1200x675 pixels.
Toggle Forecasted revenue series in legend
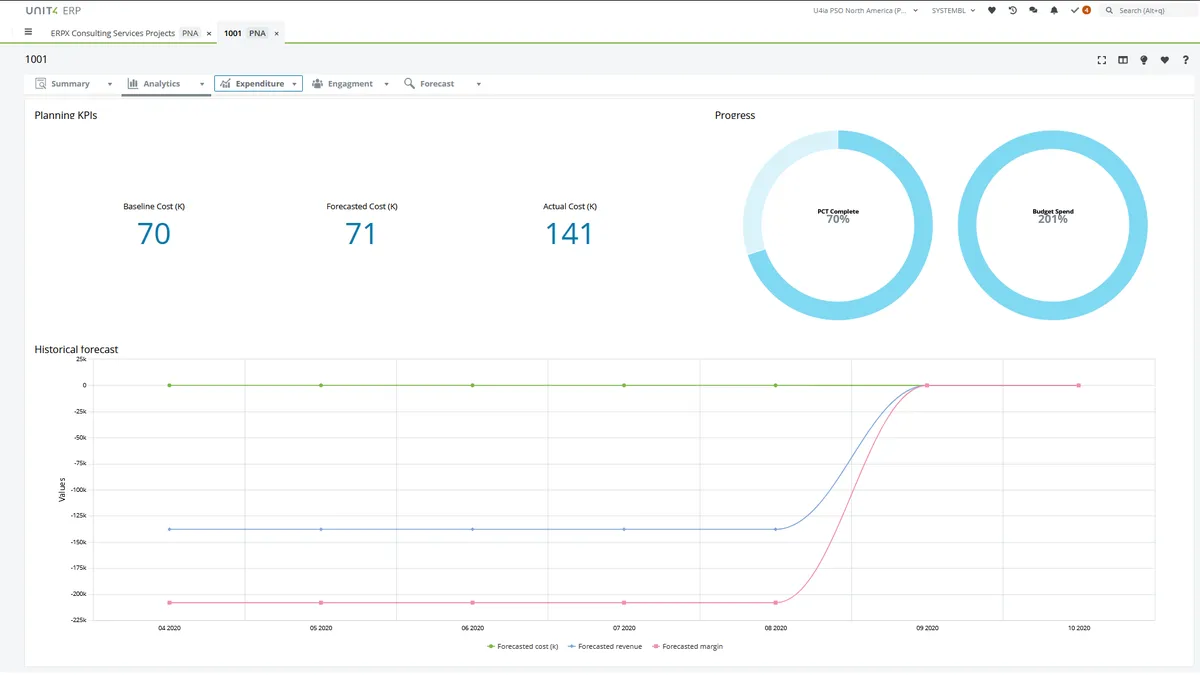pyautogui.click(x=605, y=646)
